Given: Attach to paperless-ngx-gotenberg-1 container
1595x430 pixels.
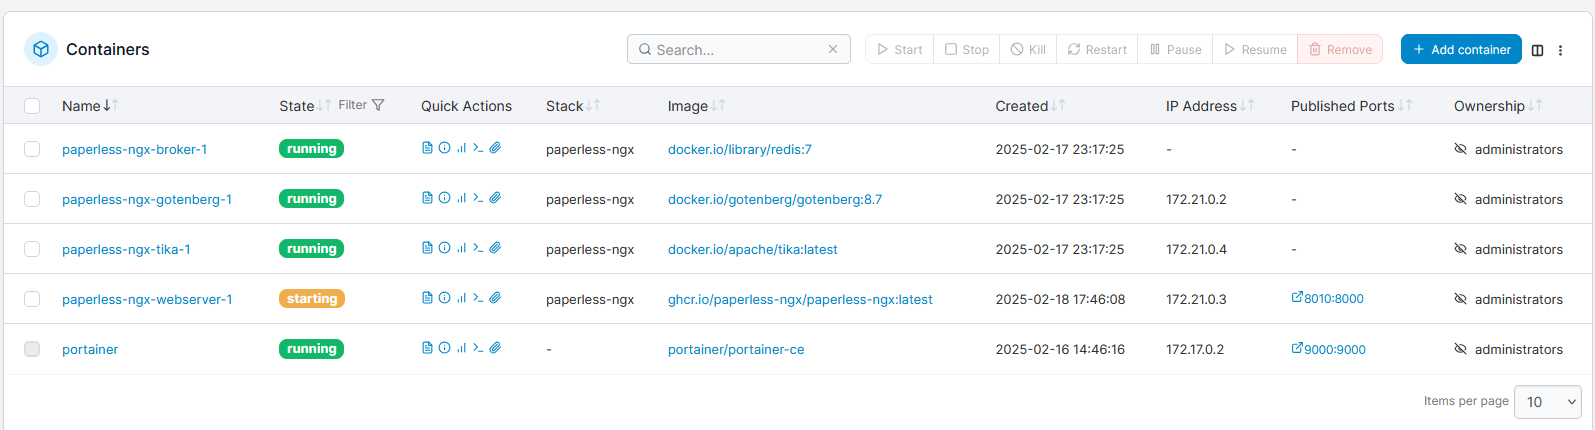Looking at the screenshot, I should point(495,198).
